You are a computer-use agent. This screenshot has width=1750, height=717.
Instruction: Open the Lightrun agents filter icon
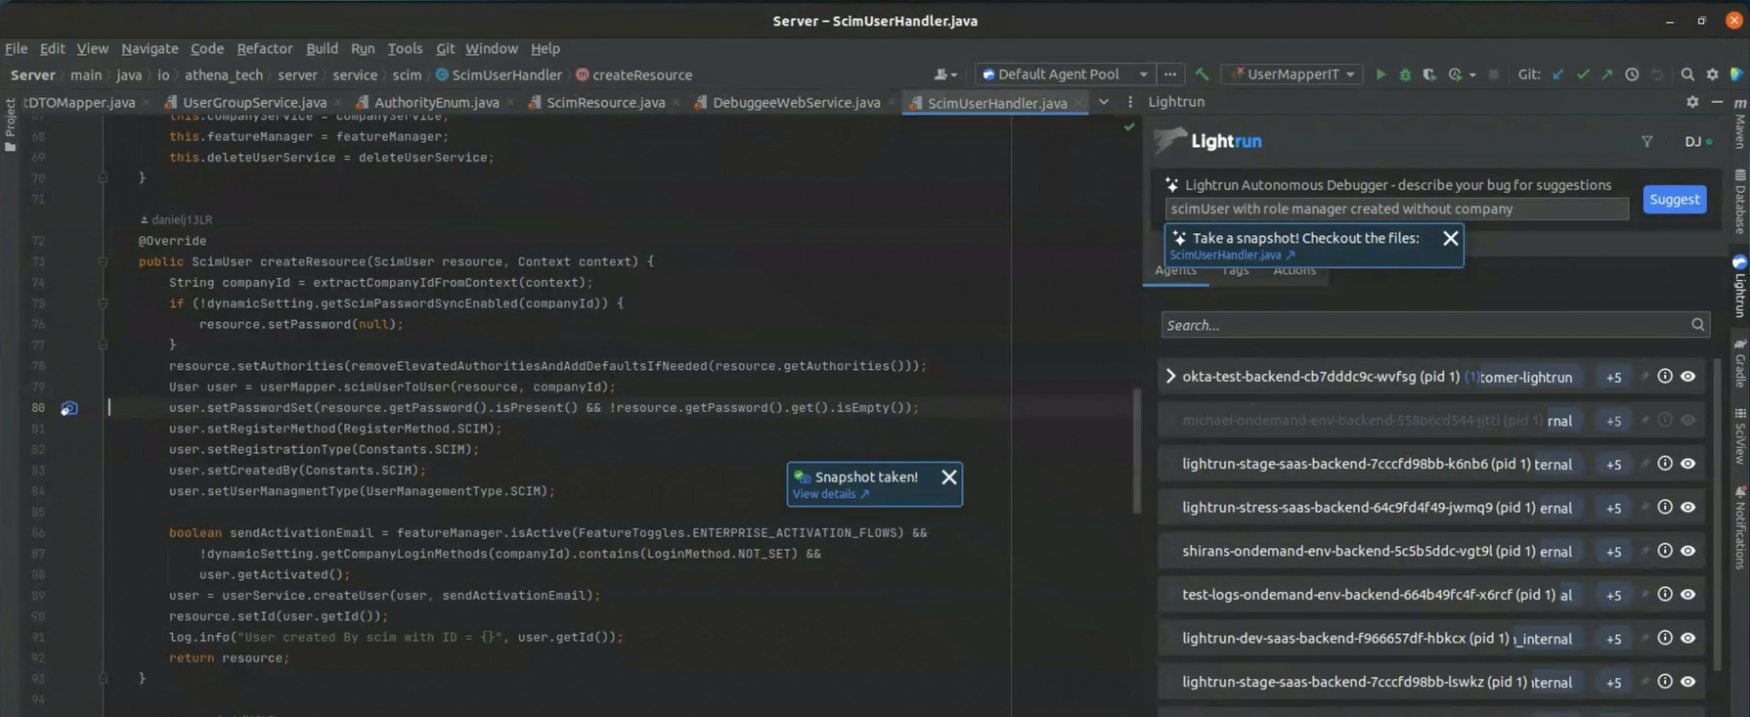tap(1647, 142)
